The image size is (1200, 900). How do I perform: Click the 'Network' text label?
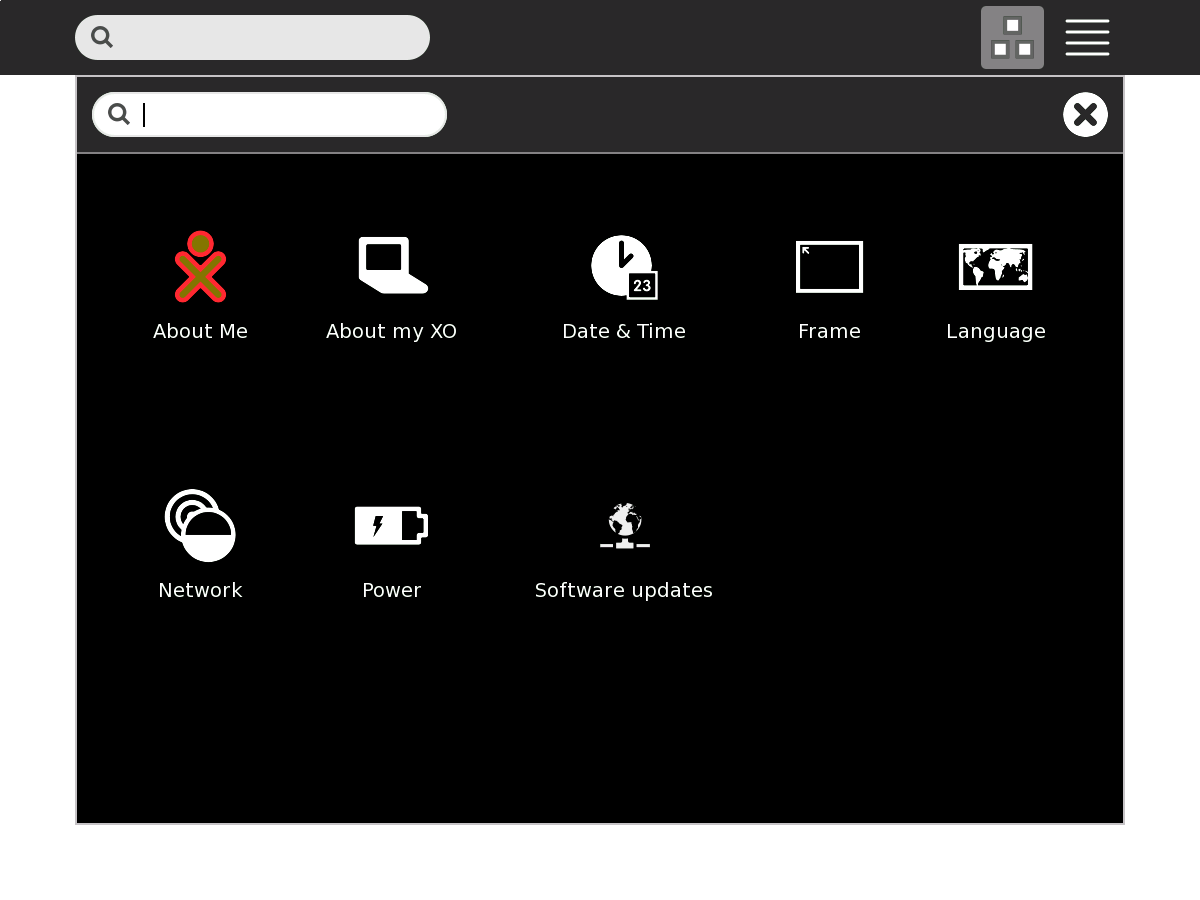(200, 590)
